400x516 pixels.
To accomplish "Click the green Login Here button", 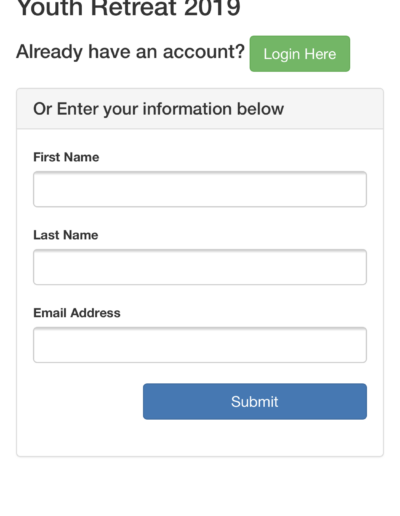I will click(300, 54).
